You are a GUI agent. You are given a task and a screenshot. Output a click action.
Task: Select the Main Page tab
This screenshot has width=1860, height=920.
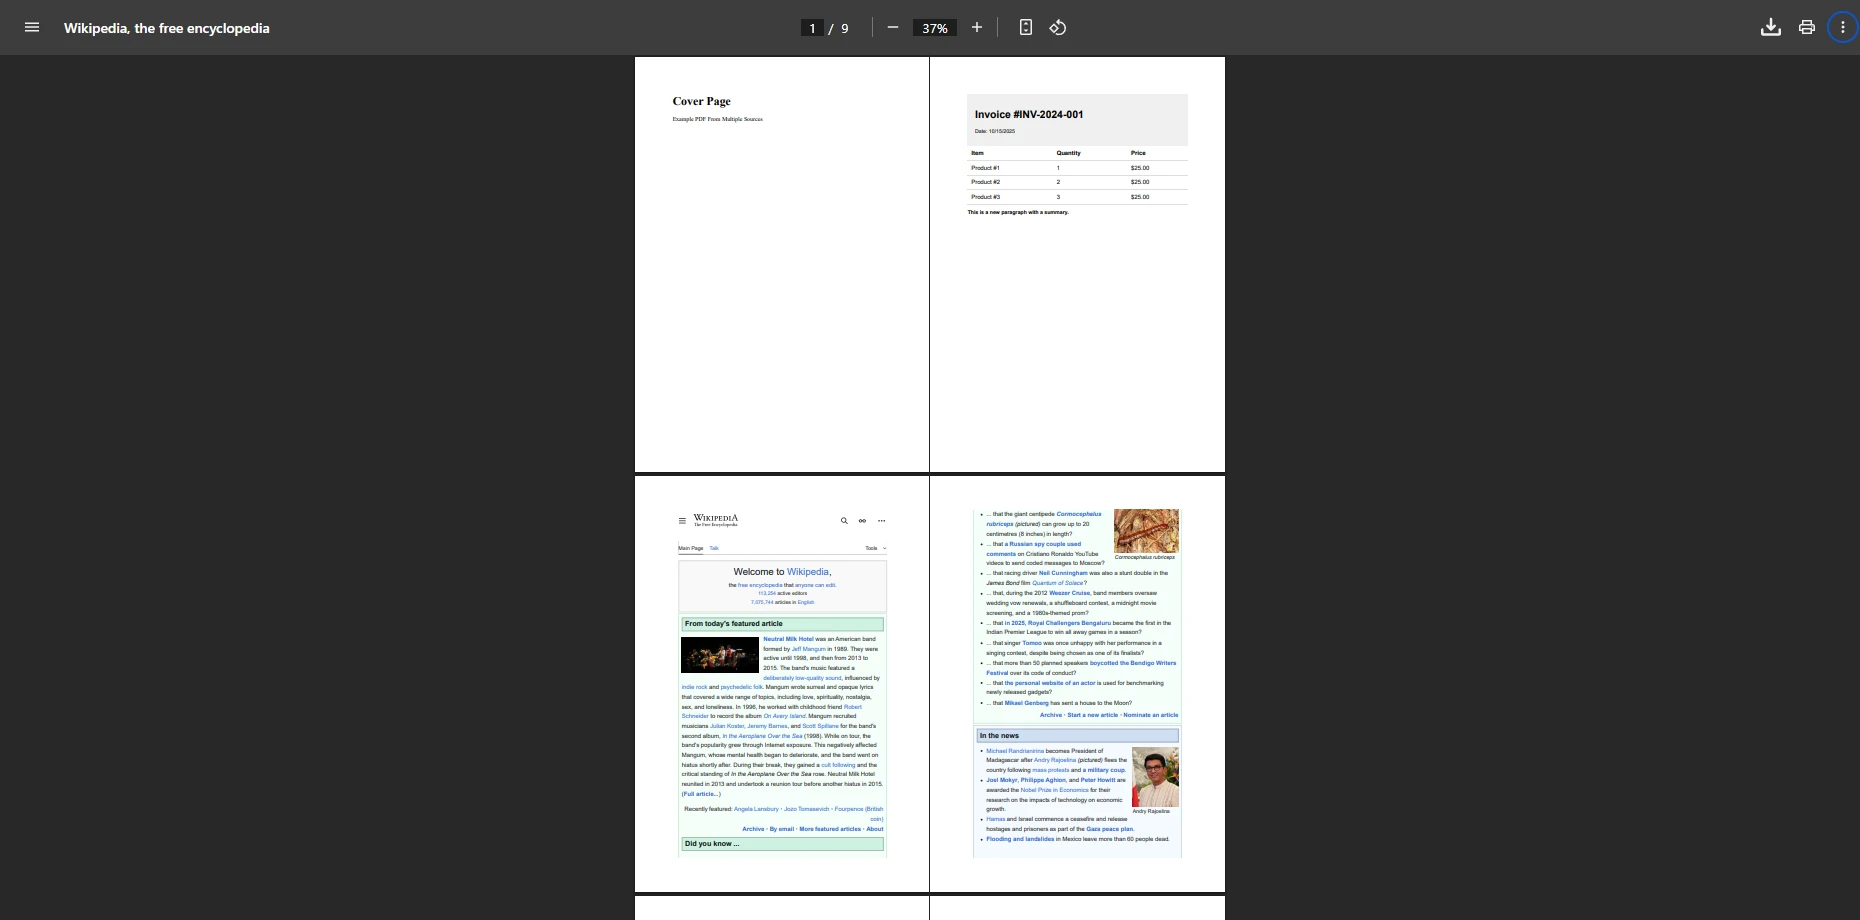[690, 548]
